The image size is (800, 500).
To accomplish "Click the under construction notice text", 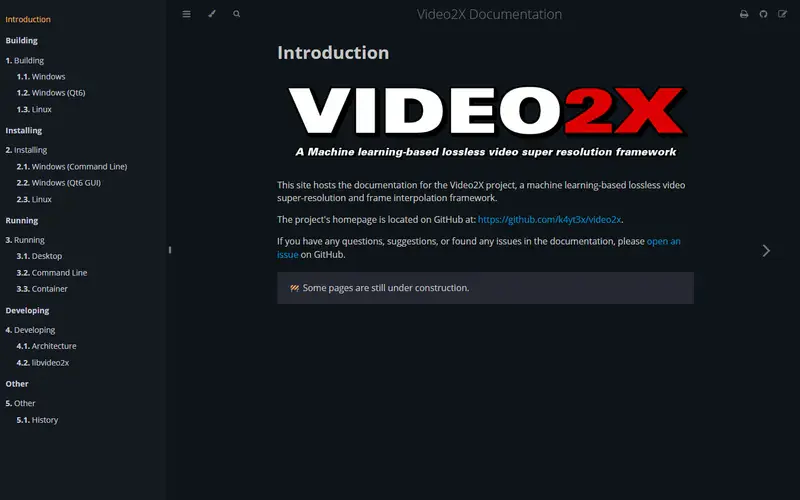I will tap(386, 288).
